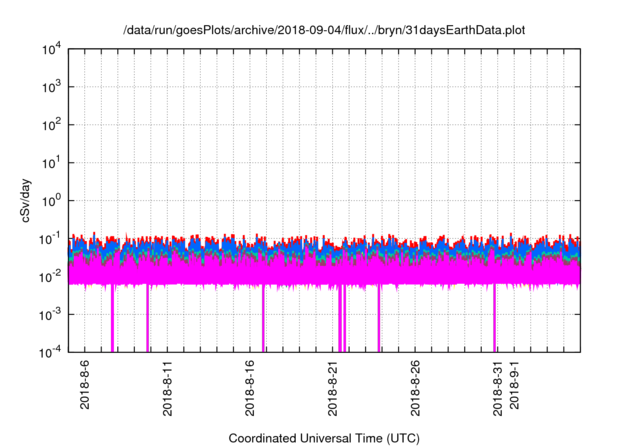The height and width of the screenshot is (448, 640).
Task: Click the 10^-1 y-axis tick label
Action: pyautogui.click(x=50, y=239)
